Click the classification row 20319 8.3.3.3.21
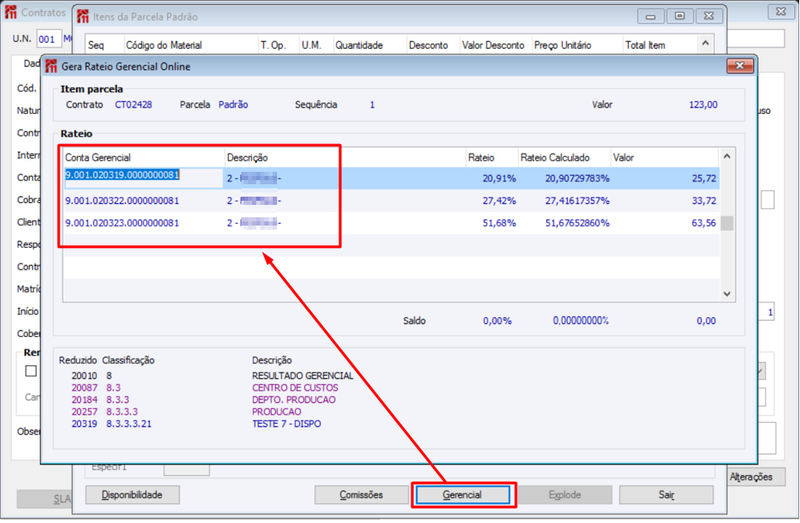Screen dimensions: 800x523 [196, 424]
